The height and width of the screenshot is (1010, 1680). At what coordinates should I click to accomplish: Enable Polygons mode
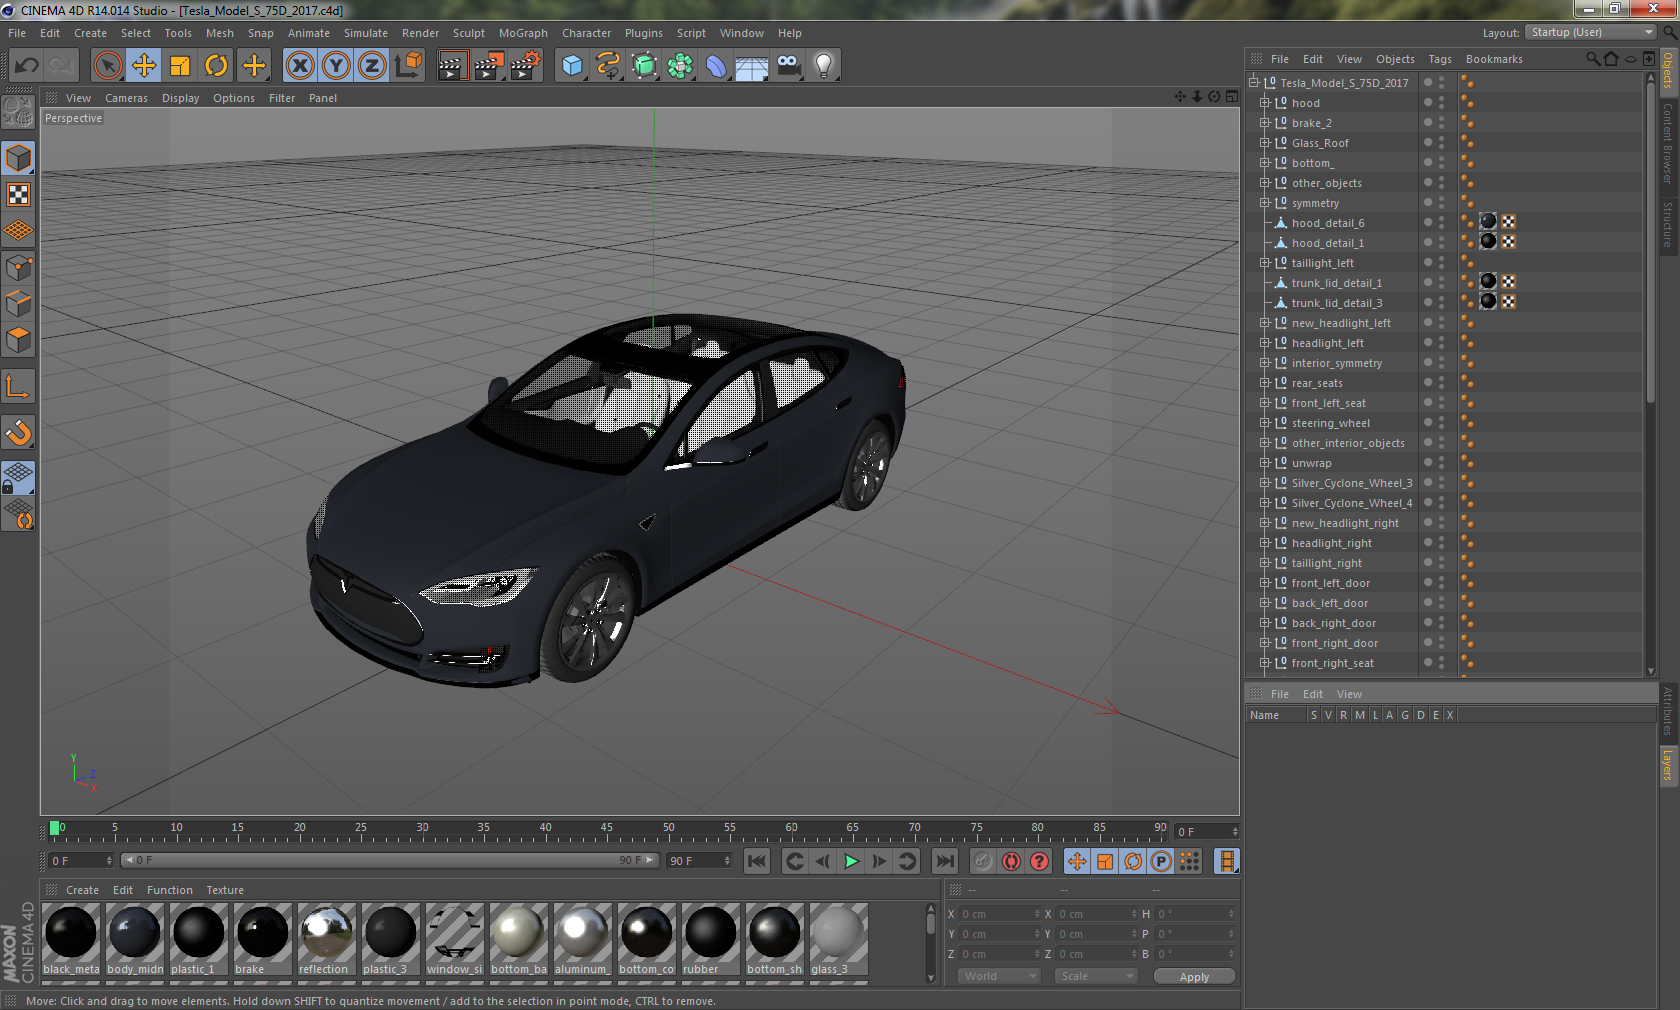click(18, 340)
